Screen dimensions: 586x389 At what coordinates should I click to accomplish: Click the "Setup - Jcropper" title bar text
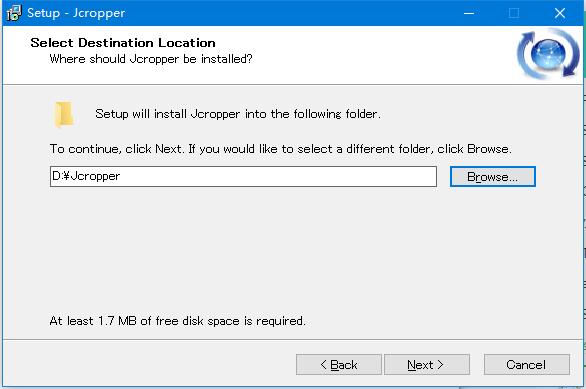tap(76, 13)
